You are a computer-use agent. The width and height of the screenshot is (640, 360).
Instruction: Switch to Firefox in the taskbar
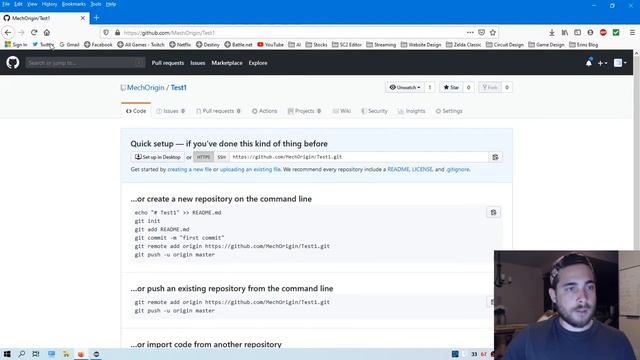81,354
